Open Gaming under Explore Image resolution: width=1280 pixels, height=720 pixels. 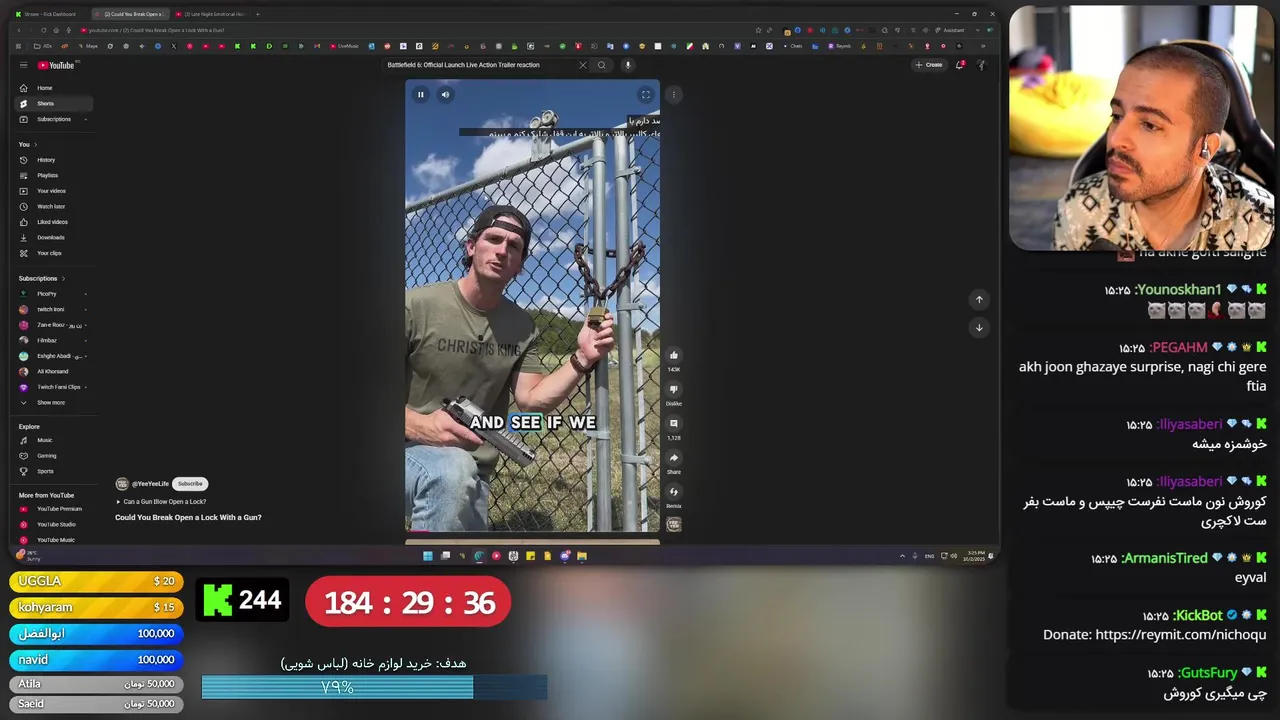pos(55,456)
